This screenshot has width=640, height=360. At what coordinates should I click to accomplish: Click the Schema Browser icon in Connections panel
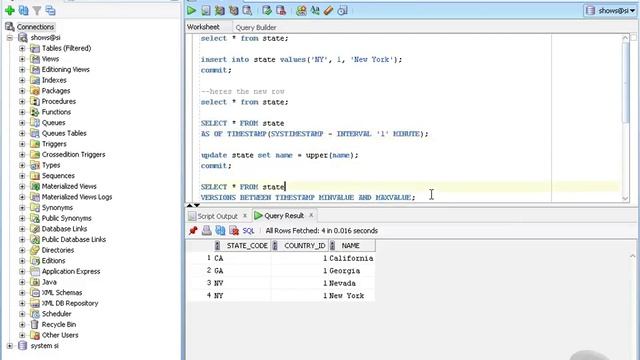tap(50, 11)
